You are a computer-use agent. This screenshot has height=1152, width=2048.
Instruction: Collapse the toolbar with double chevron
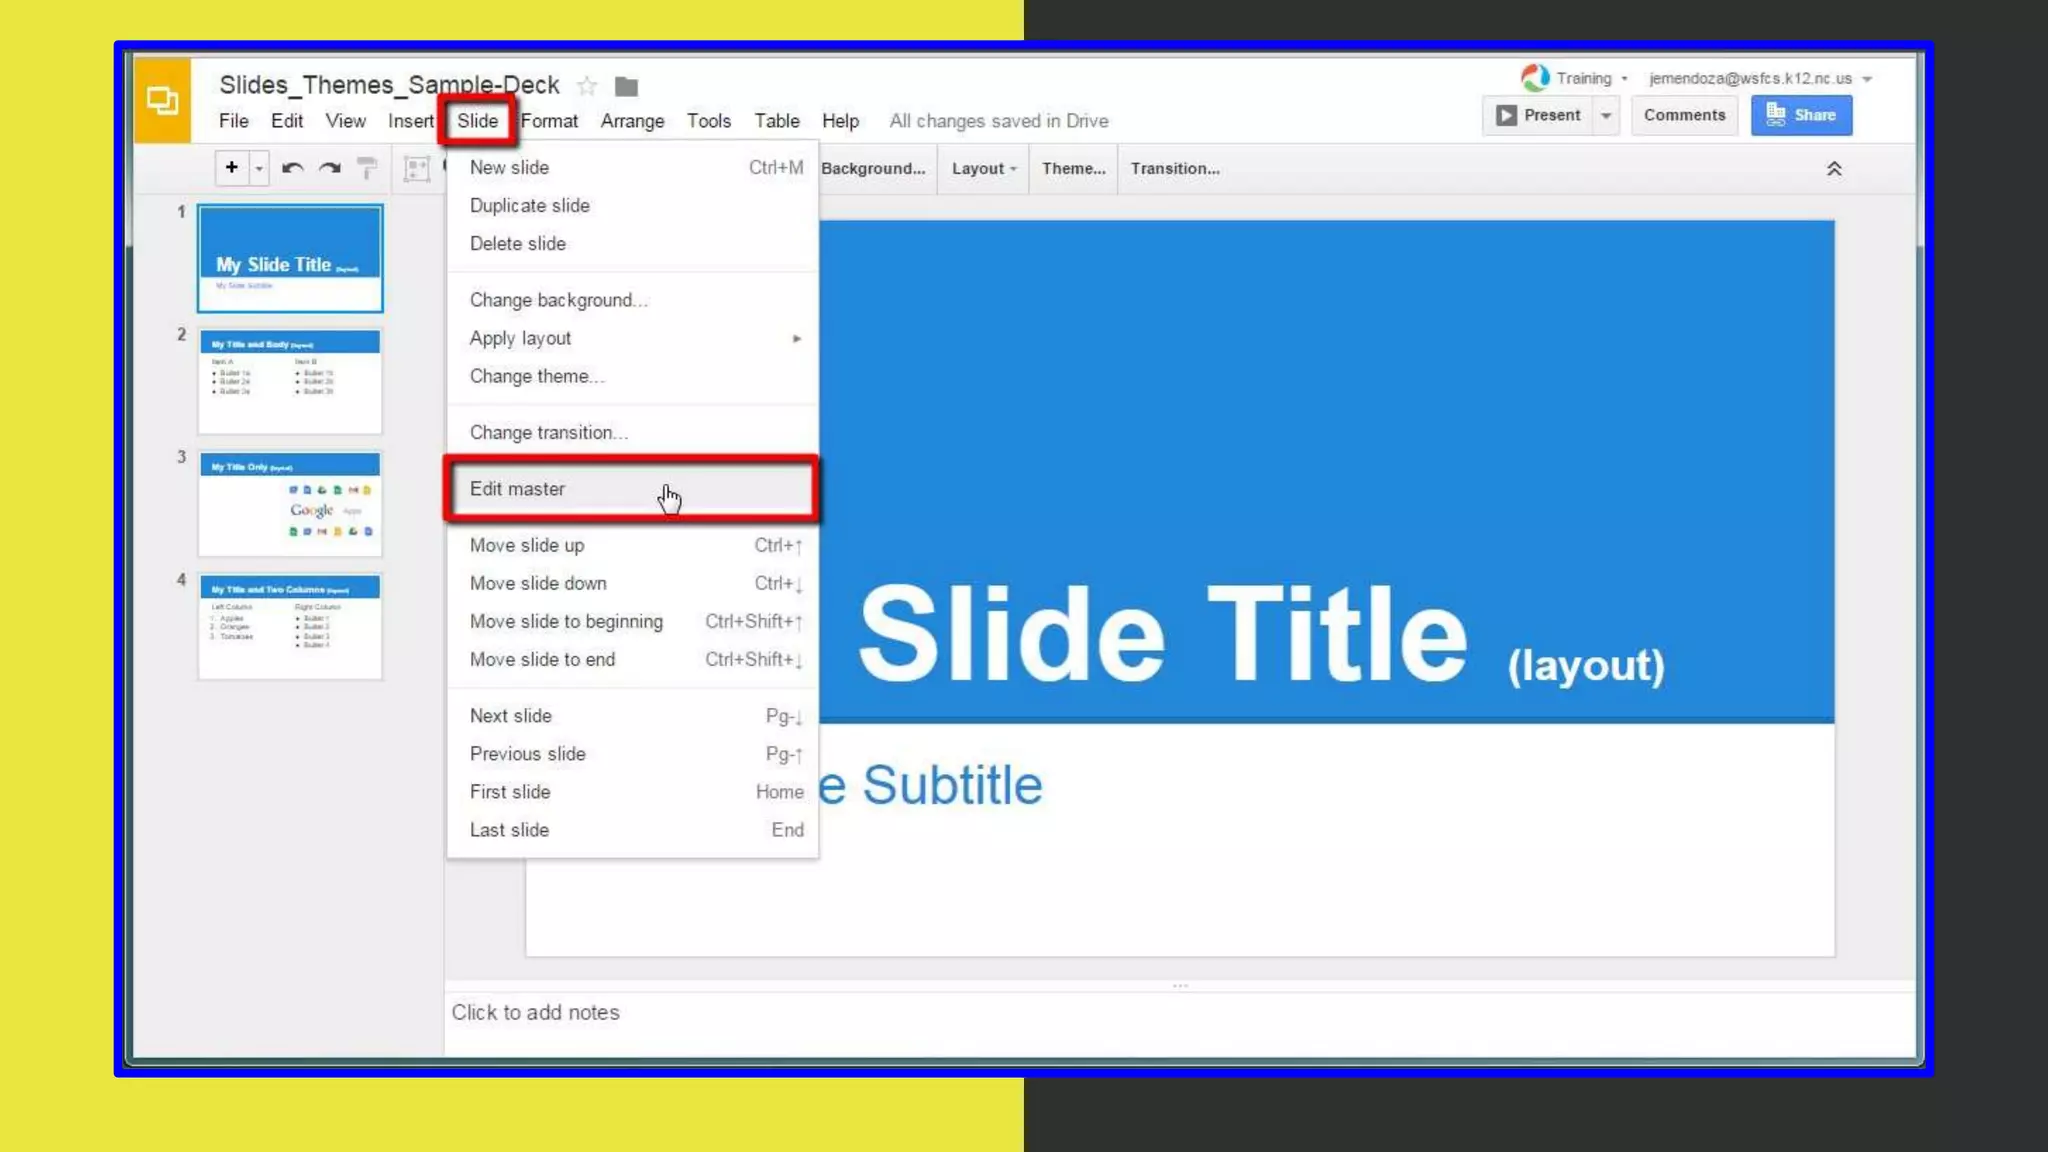pos(1834,169)
